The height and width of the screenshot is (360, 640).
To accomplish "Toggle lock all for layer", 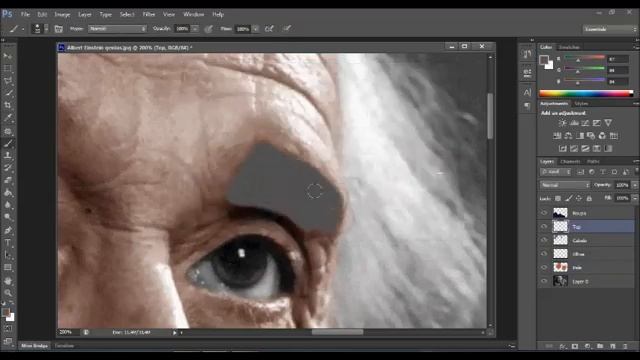I will coord(589,198).
